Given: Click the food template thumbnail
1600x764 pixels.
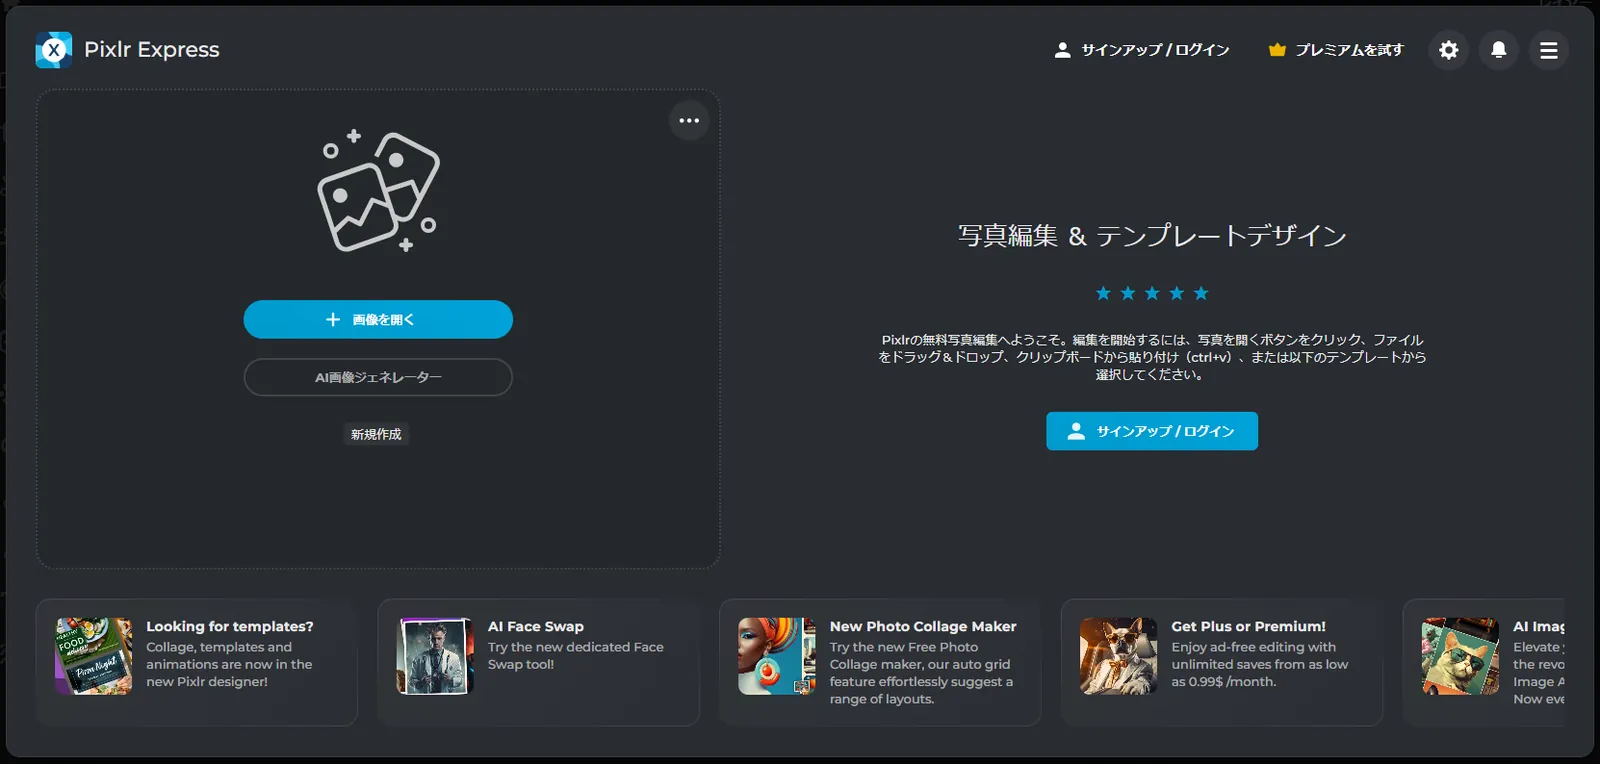Looking at the screenshot, I should tap(94, 656).
